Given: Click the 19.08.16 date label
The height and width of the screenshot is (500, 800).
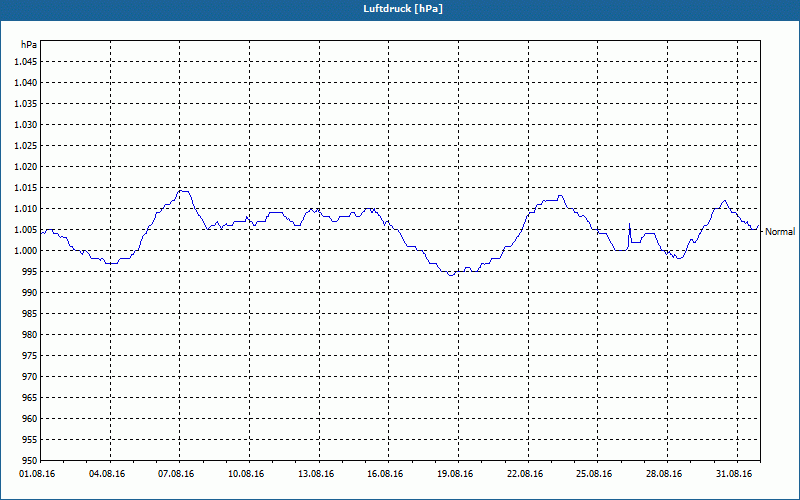Looking at the screenshot, I should 455,474.
